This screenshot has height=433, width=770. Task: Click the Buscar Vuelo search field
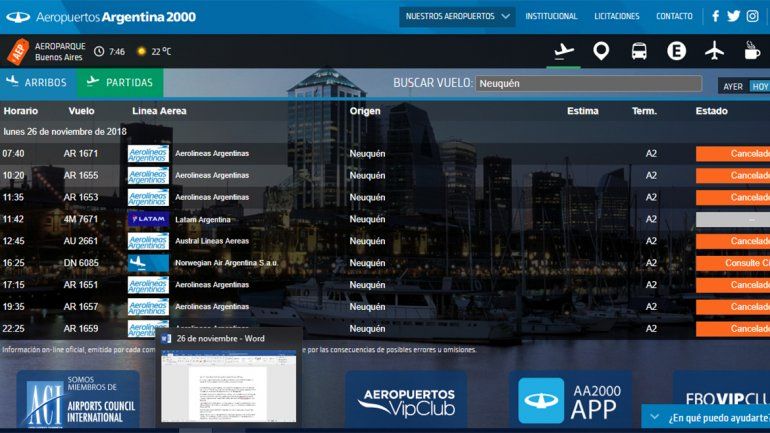point(588,83)
